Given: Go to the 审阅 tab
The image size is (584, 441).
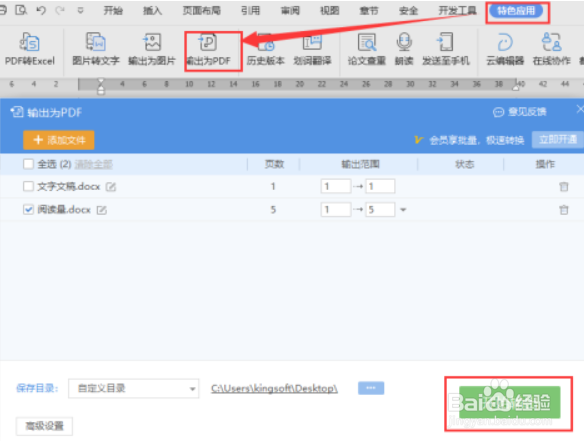Looking at the screenshot, I should coord(290,10).
